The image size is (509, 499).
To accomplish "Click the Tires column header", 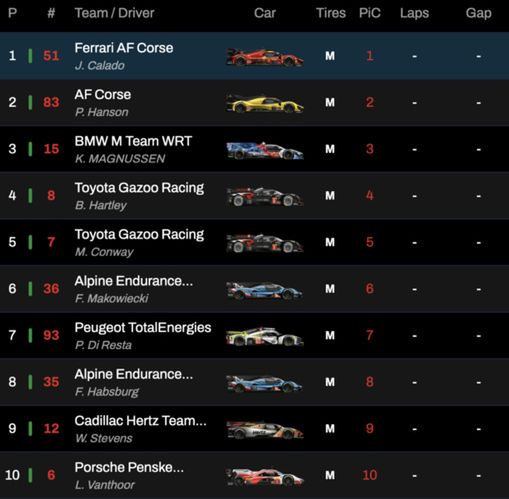I will 331,13.
